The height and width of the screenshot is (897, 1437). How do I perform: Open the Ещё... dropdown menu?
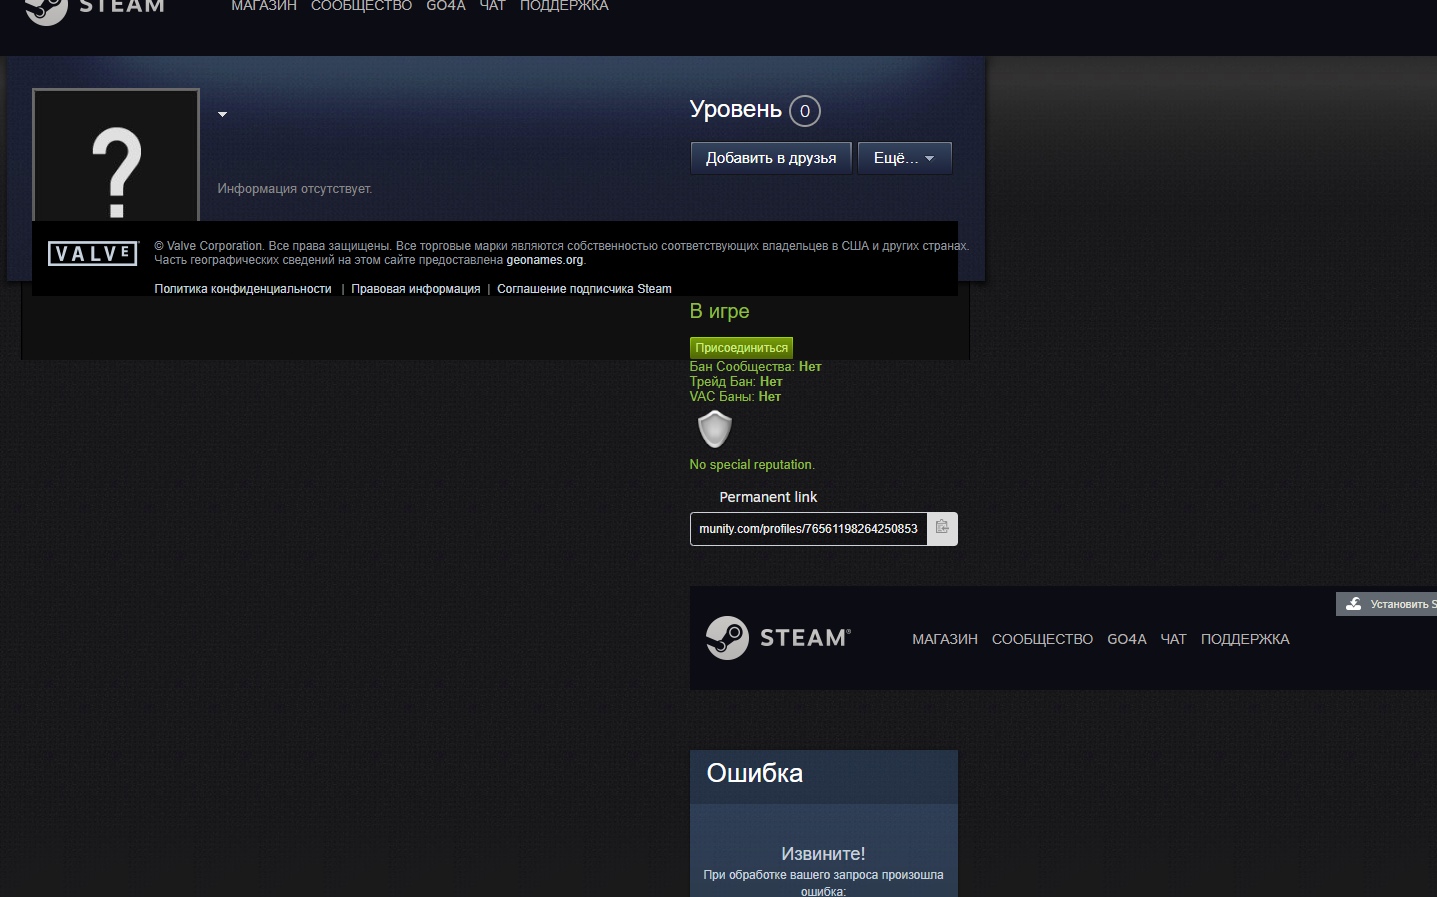(x=904, y=158)
